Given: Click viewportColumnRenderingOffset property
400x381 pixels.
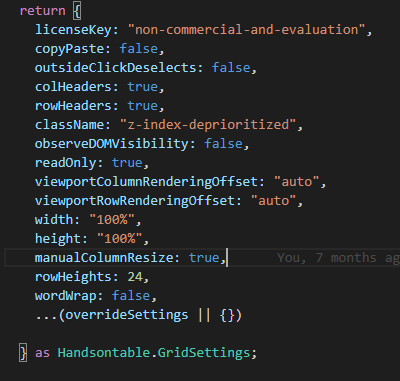Looking at the screenshot, I should click(146, 182).
